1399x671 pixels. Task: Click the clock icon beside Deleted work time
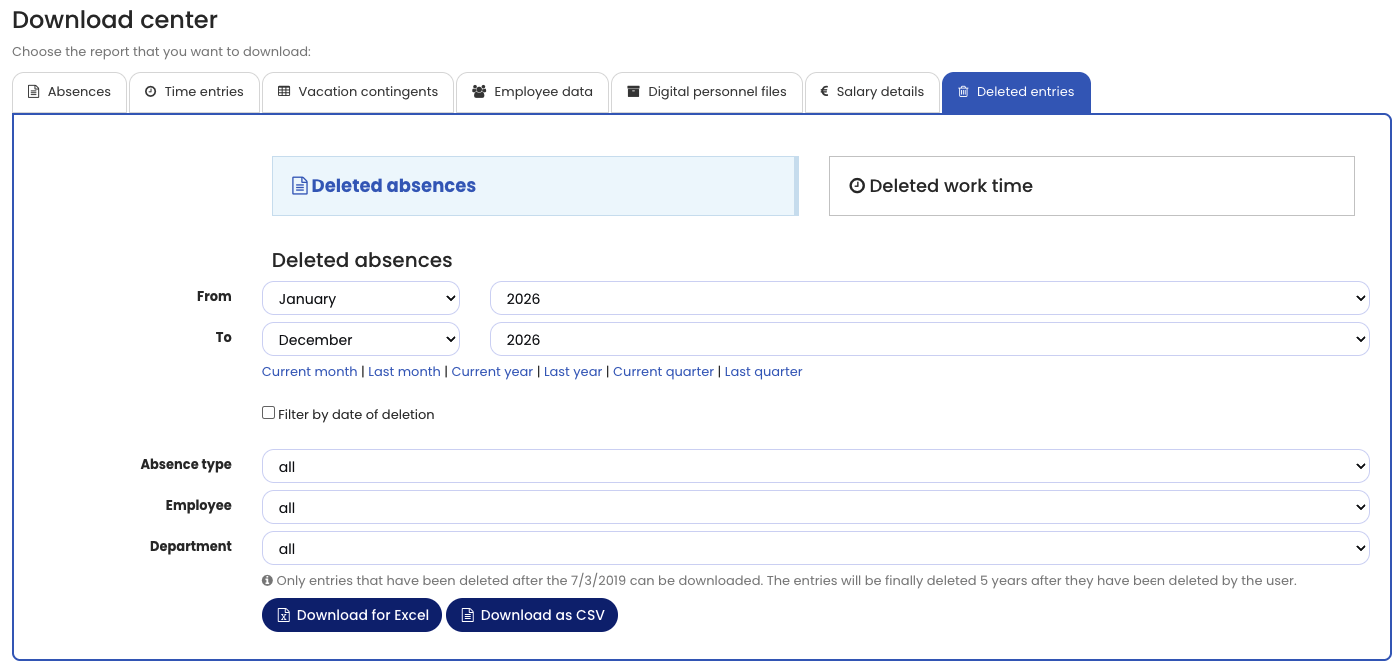[856, 186]
